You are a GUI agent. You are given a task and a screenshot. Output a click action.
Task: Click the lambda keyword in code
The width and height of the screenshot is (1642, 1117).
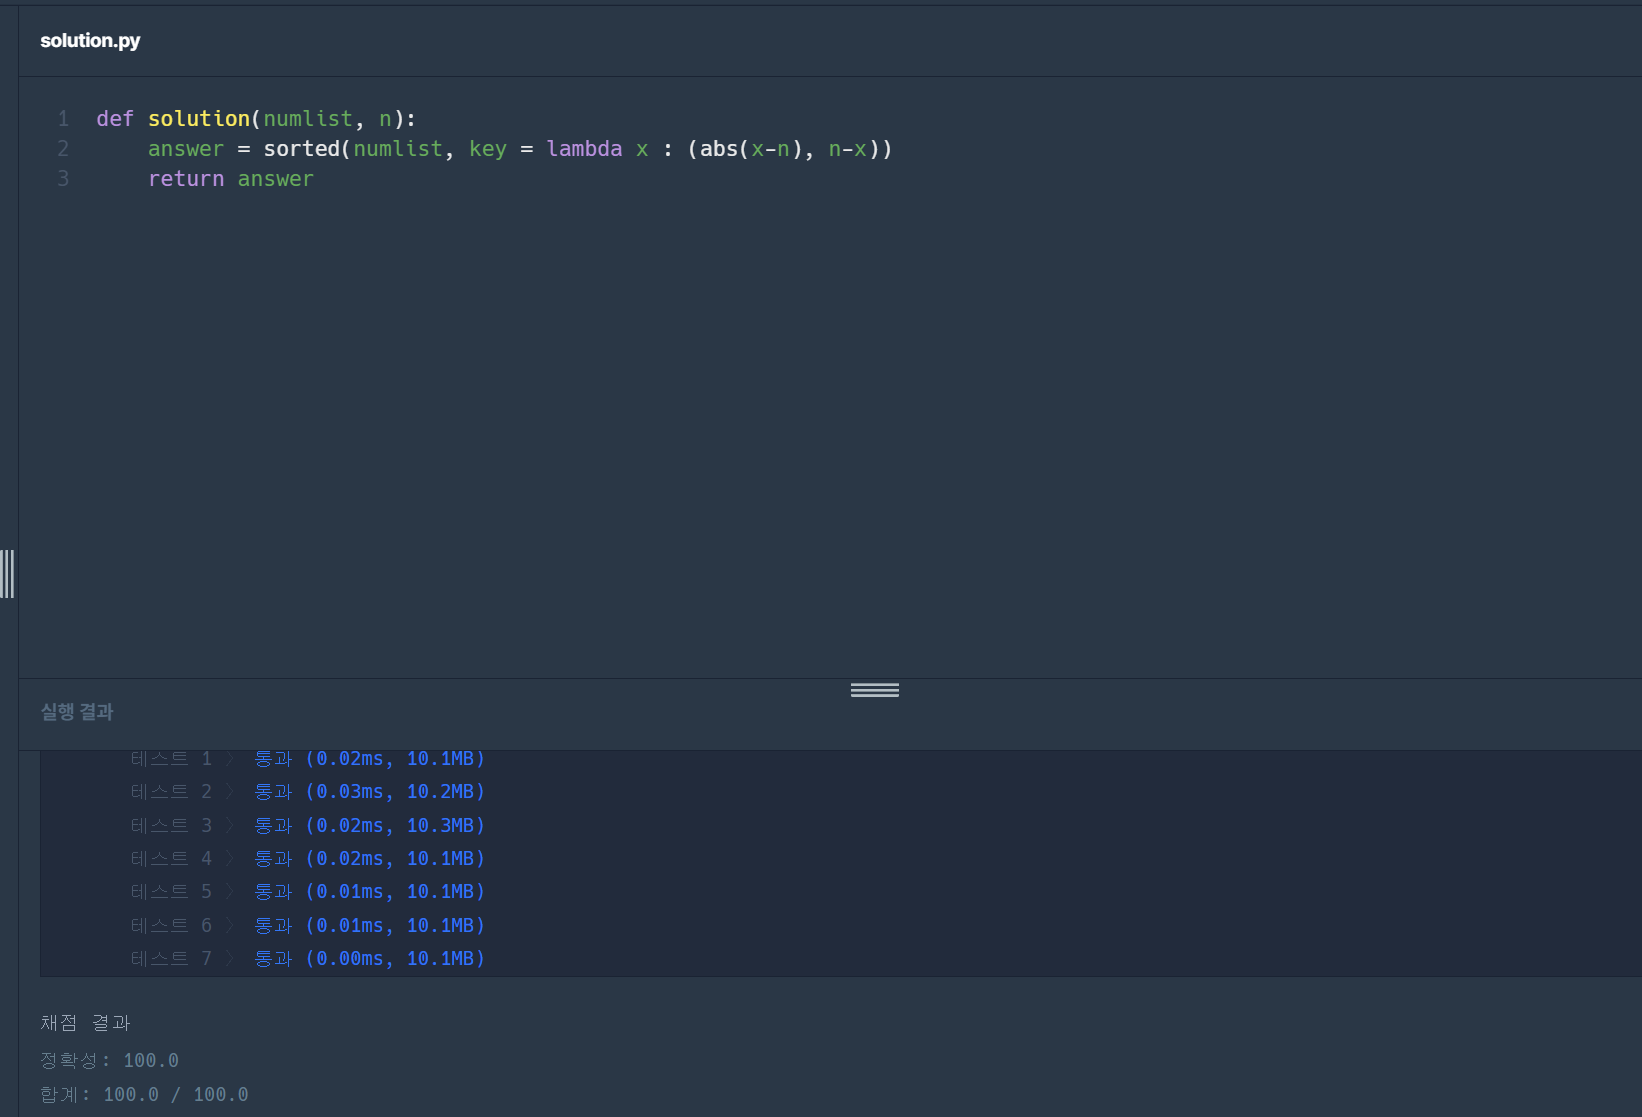pos(584,149)
